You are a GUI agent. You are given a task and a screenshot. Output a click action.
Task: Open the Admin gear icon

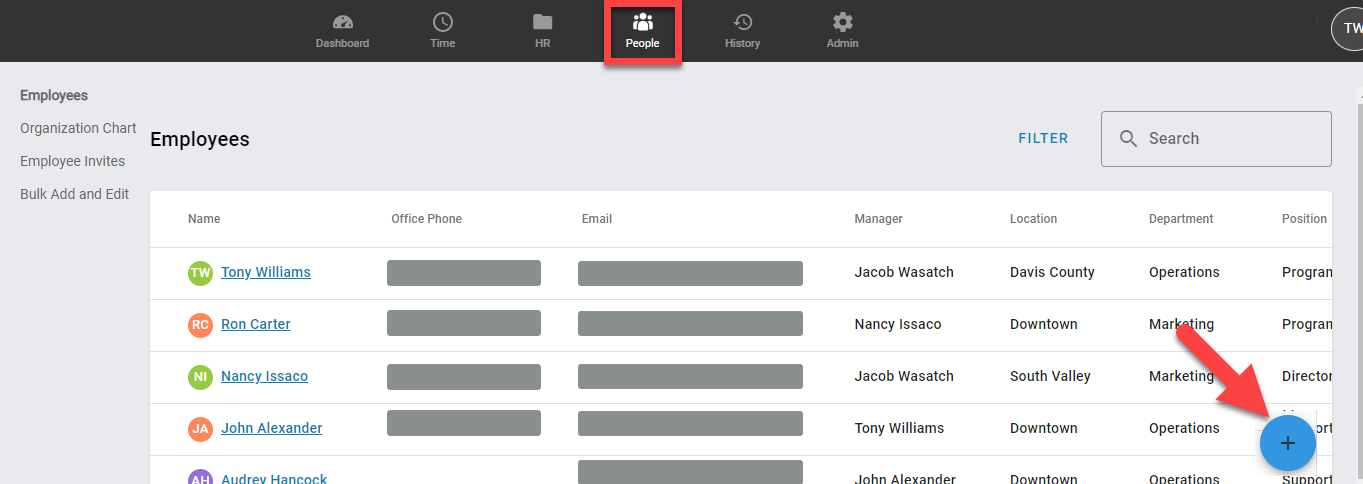coord(842,22)
